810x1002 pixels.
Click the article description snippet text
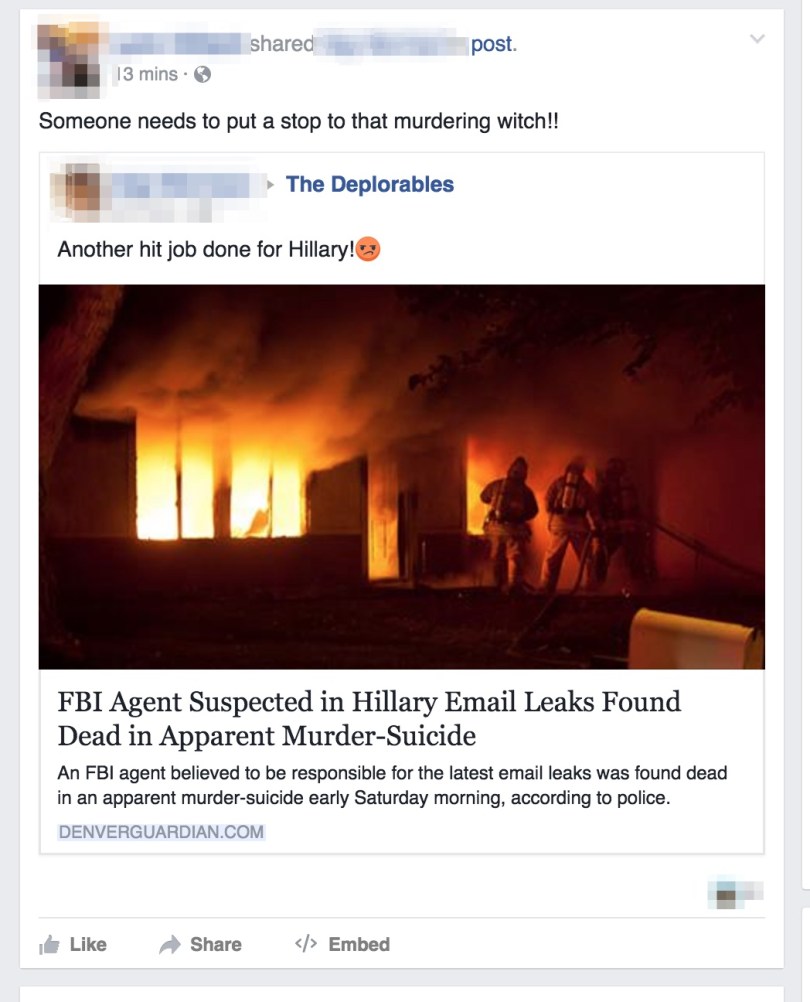[x=392, y=785]
